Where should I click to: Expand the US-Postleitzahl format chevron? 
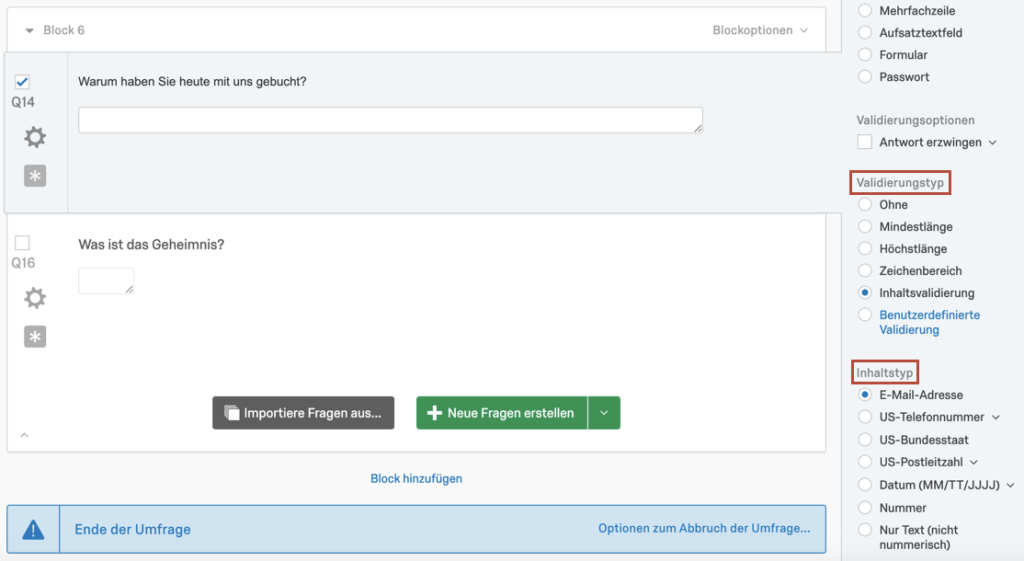coord(974,462)
